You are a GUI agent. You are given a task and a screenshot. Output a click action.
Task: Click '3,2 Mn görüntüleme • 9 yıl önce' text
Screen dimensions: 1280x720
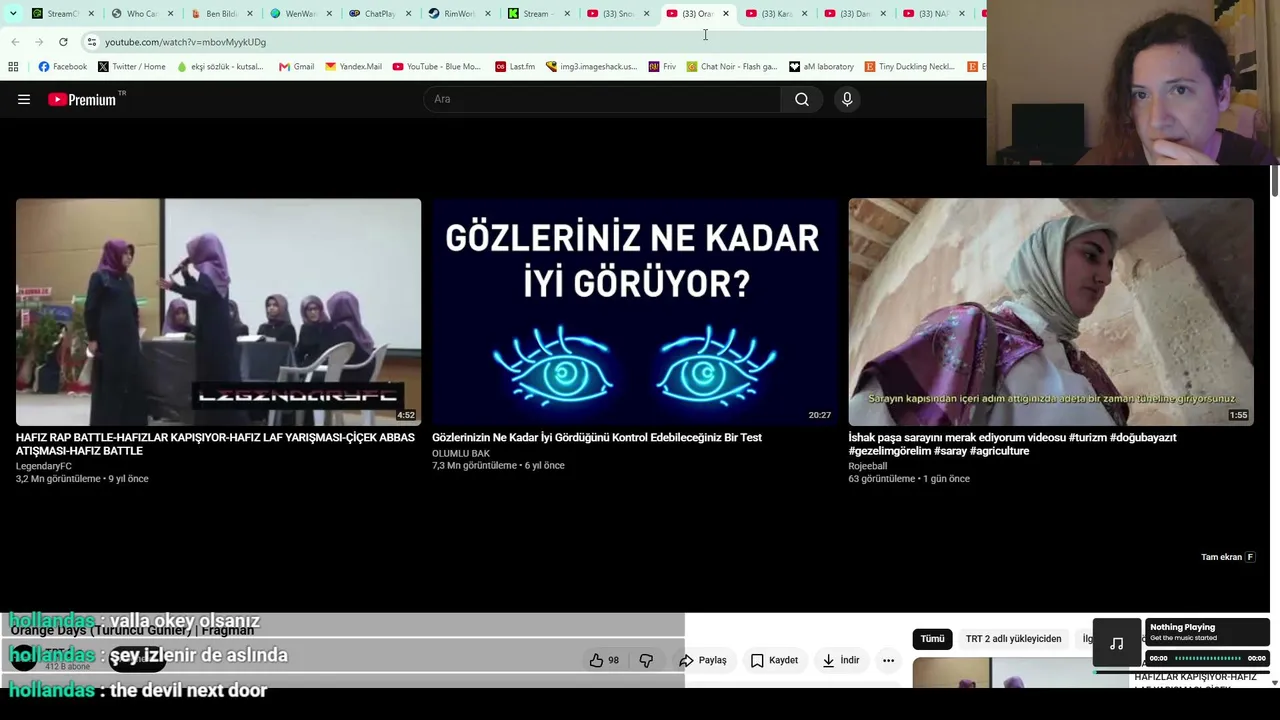tap(82, 479)
